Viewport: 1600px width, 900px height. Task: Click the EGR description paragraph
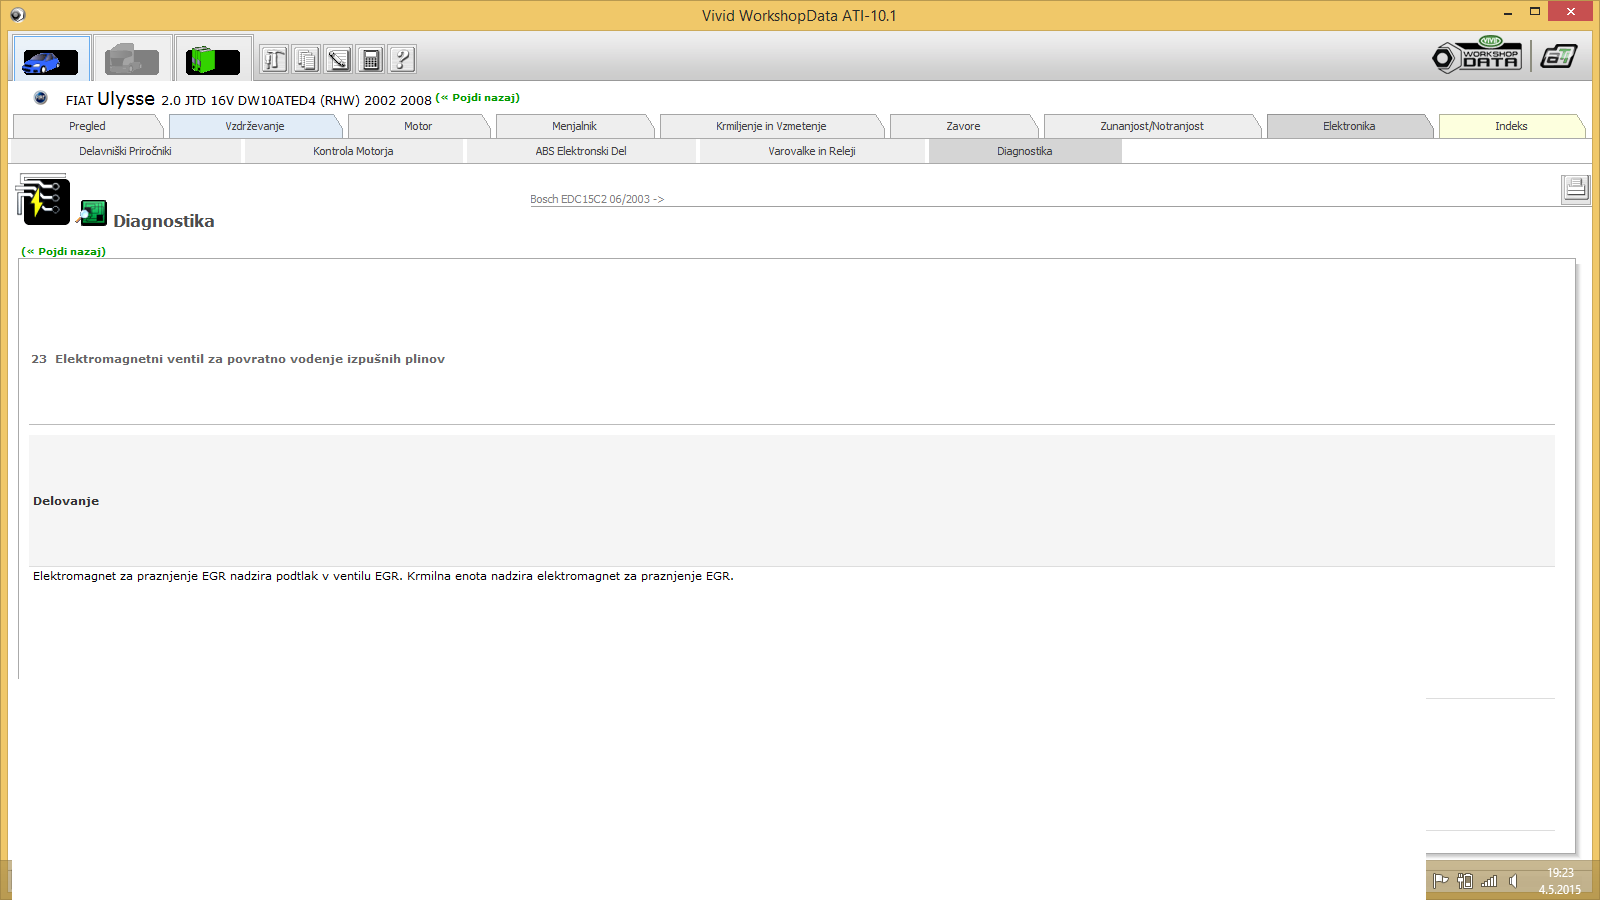click(383, 576)
